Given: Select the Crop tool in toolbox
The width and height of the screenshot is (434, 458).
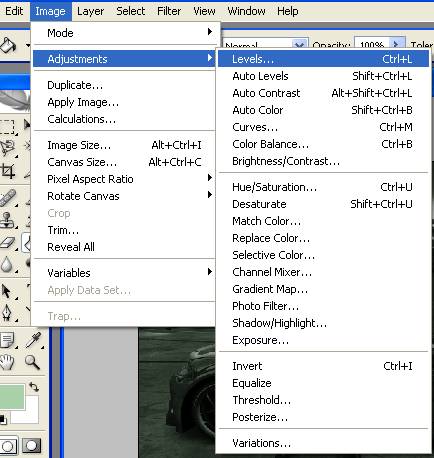Looking at the screenshot, I should pyautogui.click(x=8, y=171).
